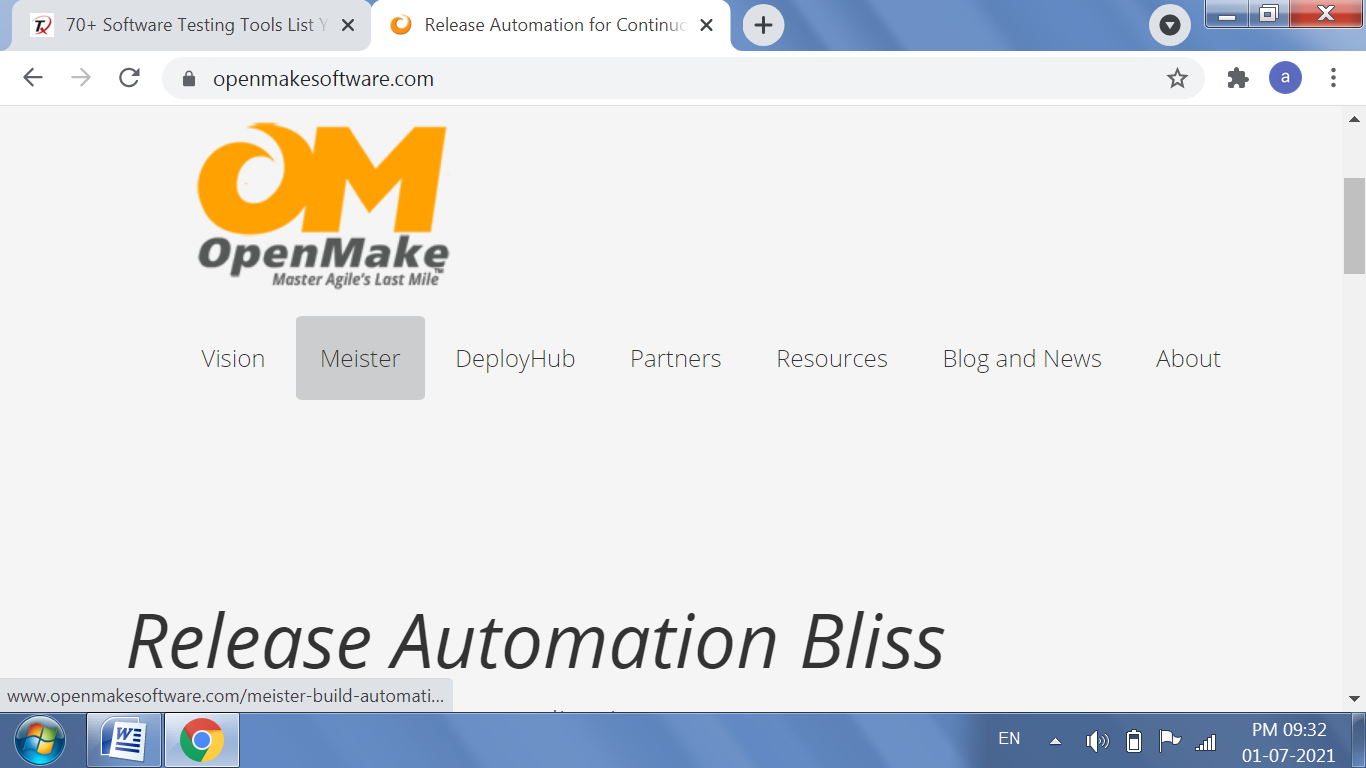1366x768 pixels.
Task: Restore down the Chrome window
Action: click(1269, 14)
